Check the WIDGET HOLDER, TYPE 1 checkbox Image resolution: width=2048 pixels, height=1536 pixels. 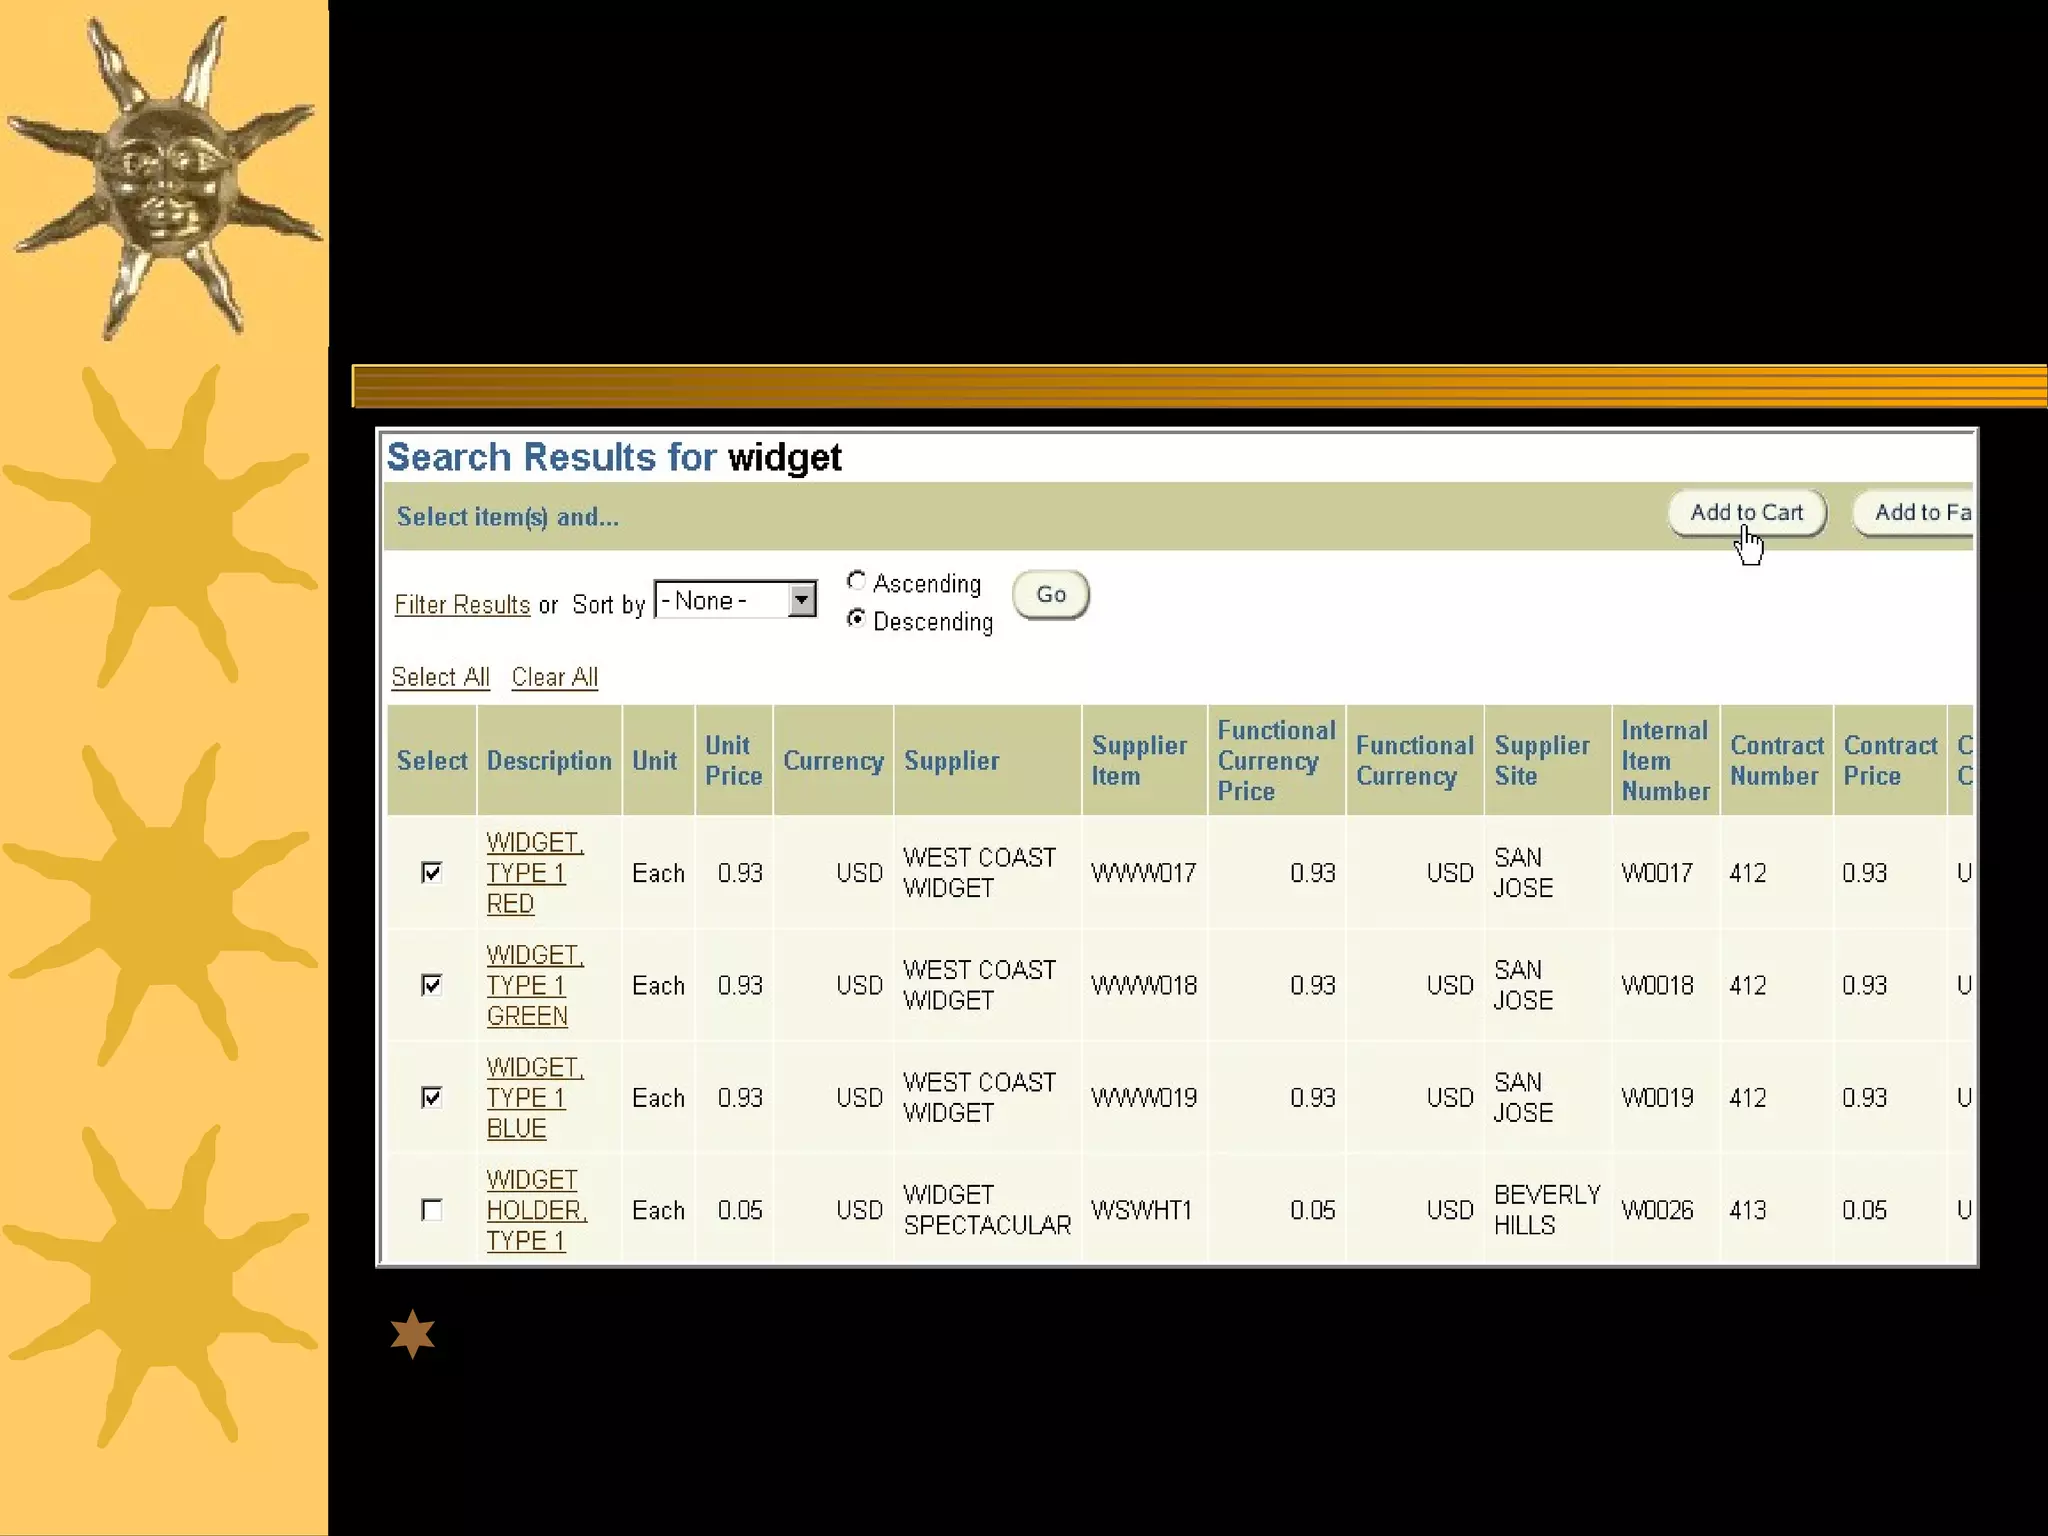(432, 1210)
